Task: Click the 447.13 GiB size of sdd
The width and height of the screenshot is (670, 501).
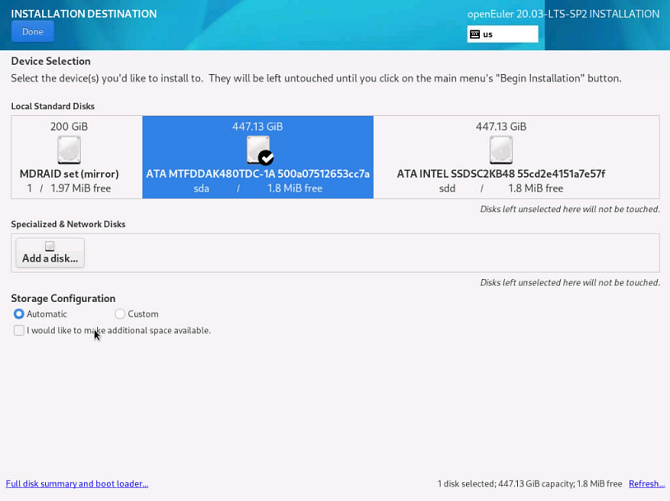Action: (x=501, y=127)
